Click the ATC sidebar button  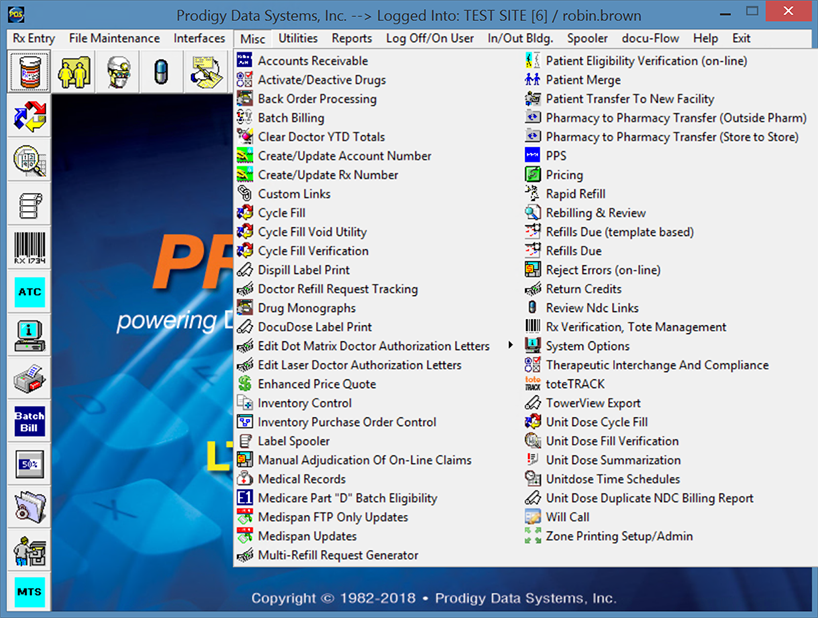click(x=29, y=292)
